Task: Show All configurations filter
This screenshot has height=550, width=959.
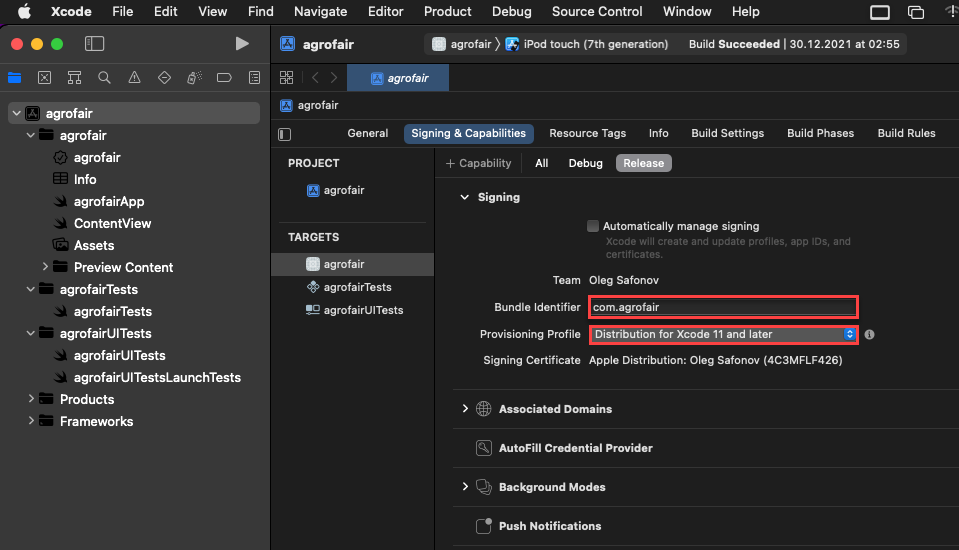Action: tap(541, 163)
